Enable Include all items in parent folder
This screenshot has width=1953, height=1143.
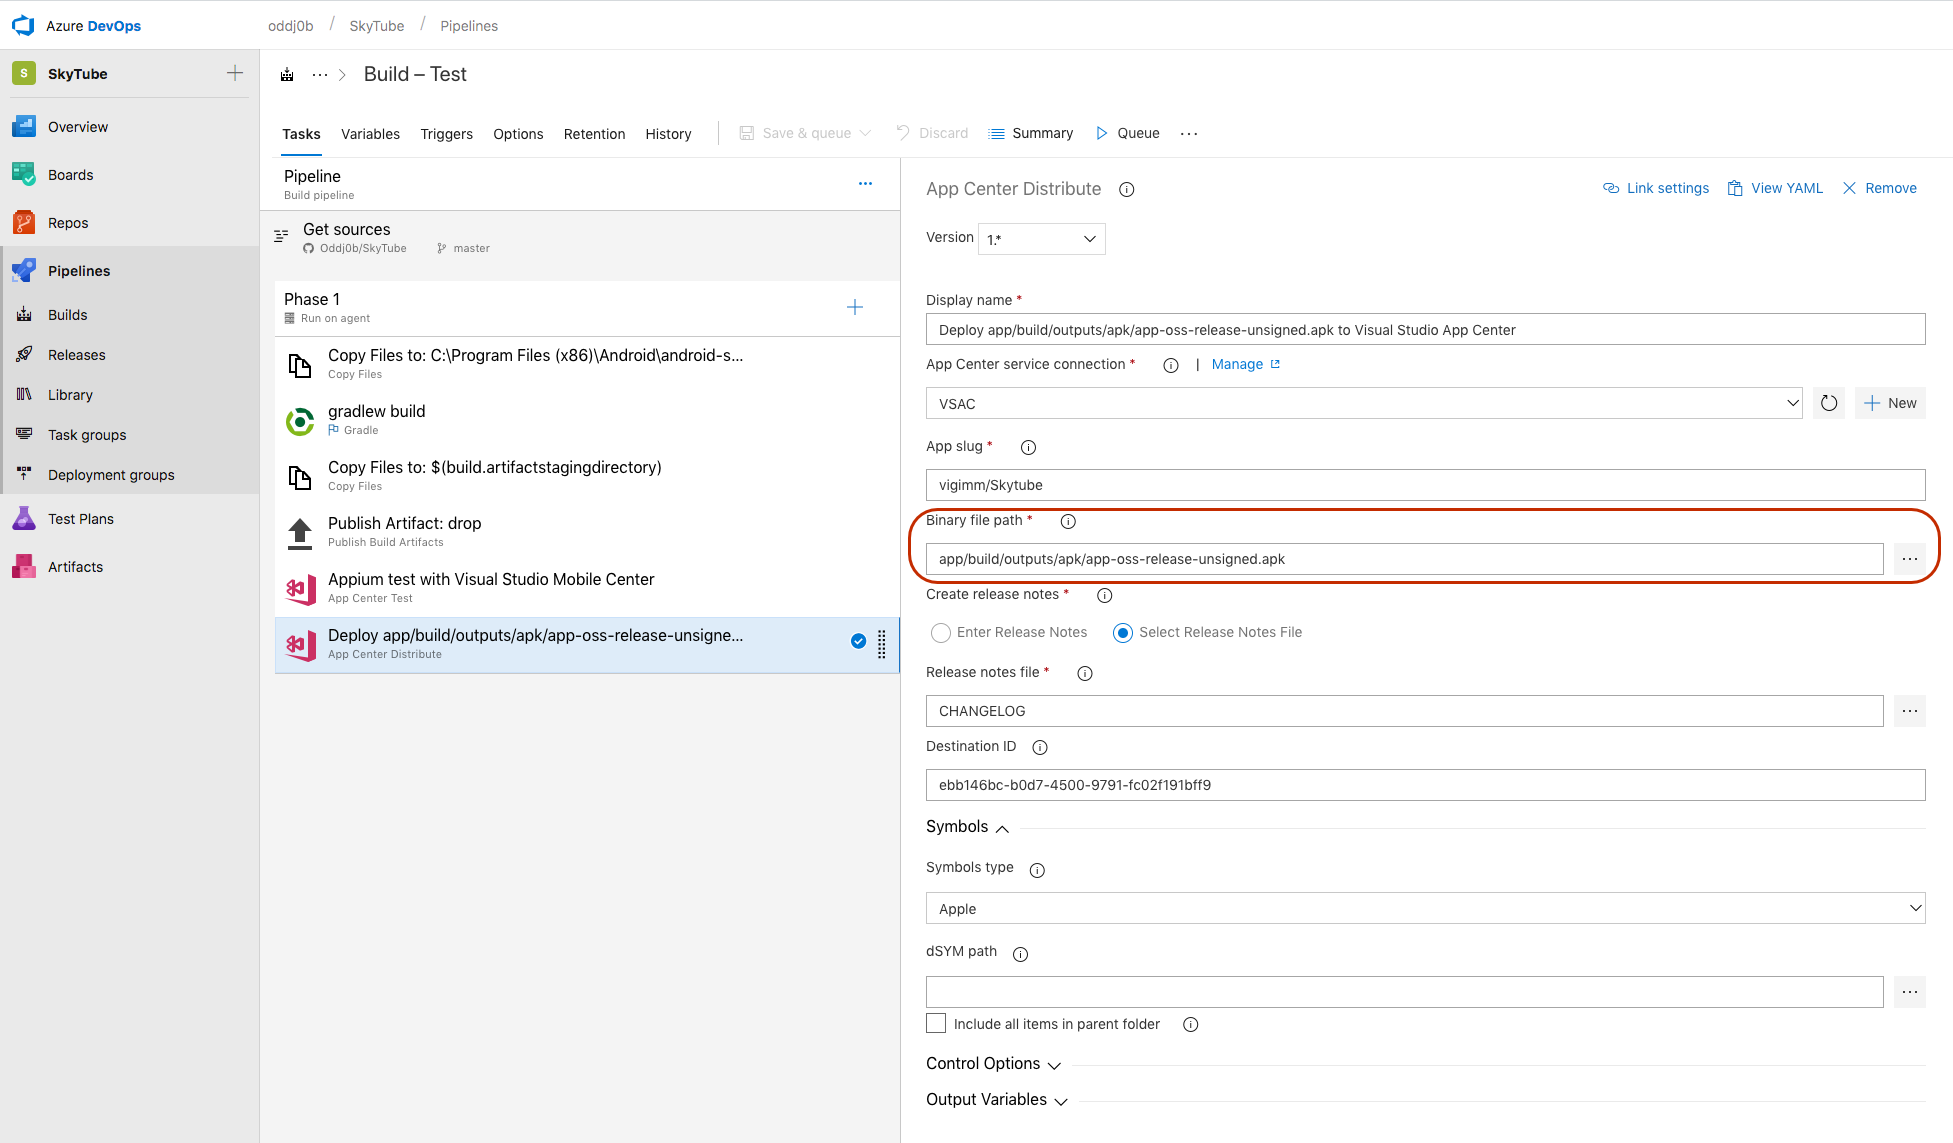point(934,1023)
